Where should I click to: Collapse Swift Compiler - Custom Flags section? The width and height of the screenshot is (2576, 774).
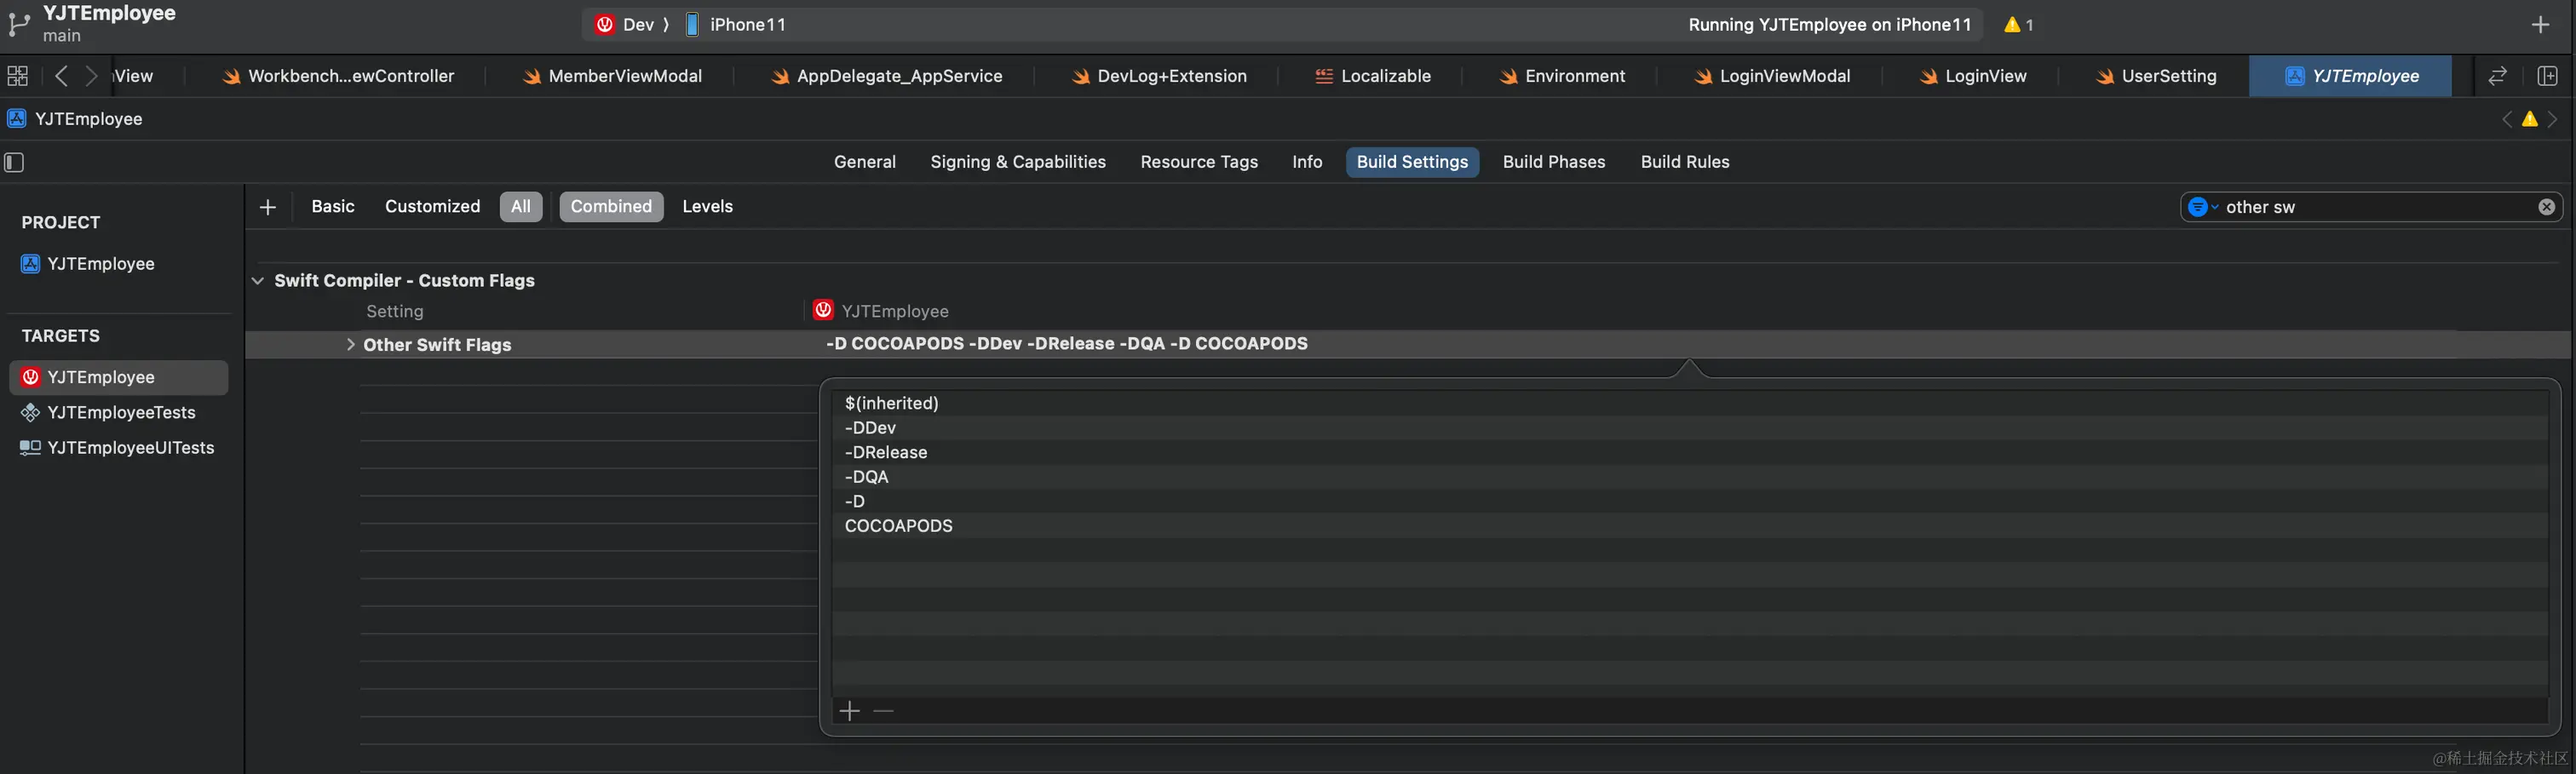pyautogui.click(x=258, y=281)
